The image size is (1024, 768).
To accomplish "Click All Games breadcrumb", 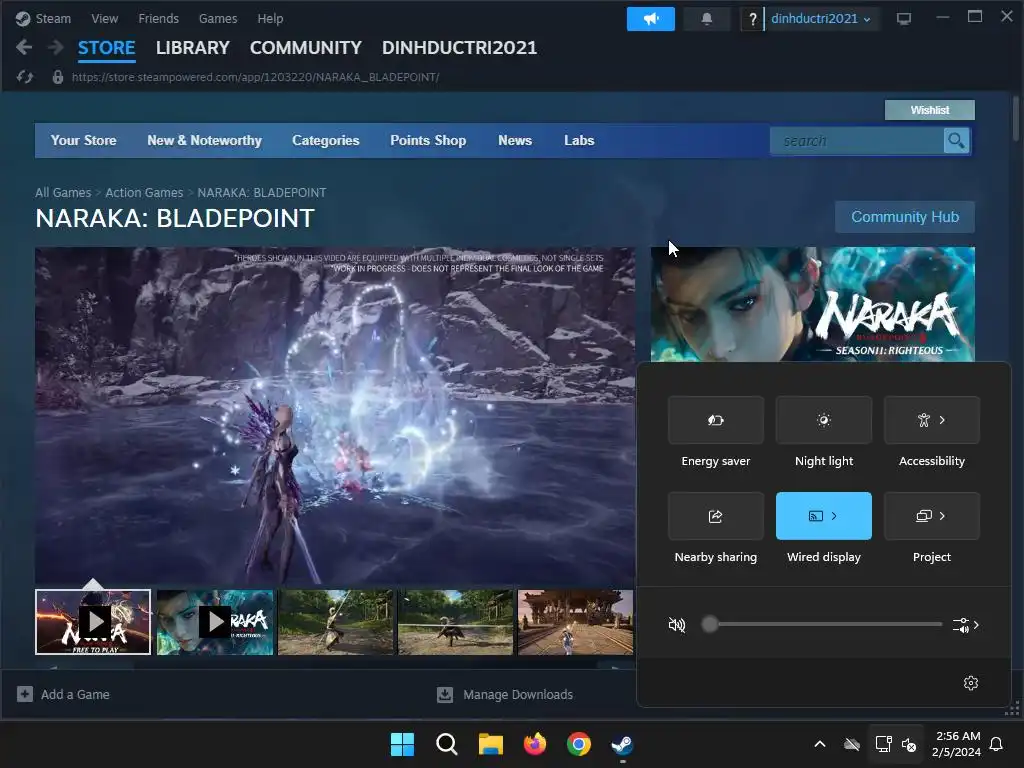I will 63,193.
